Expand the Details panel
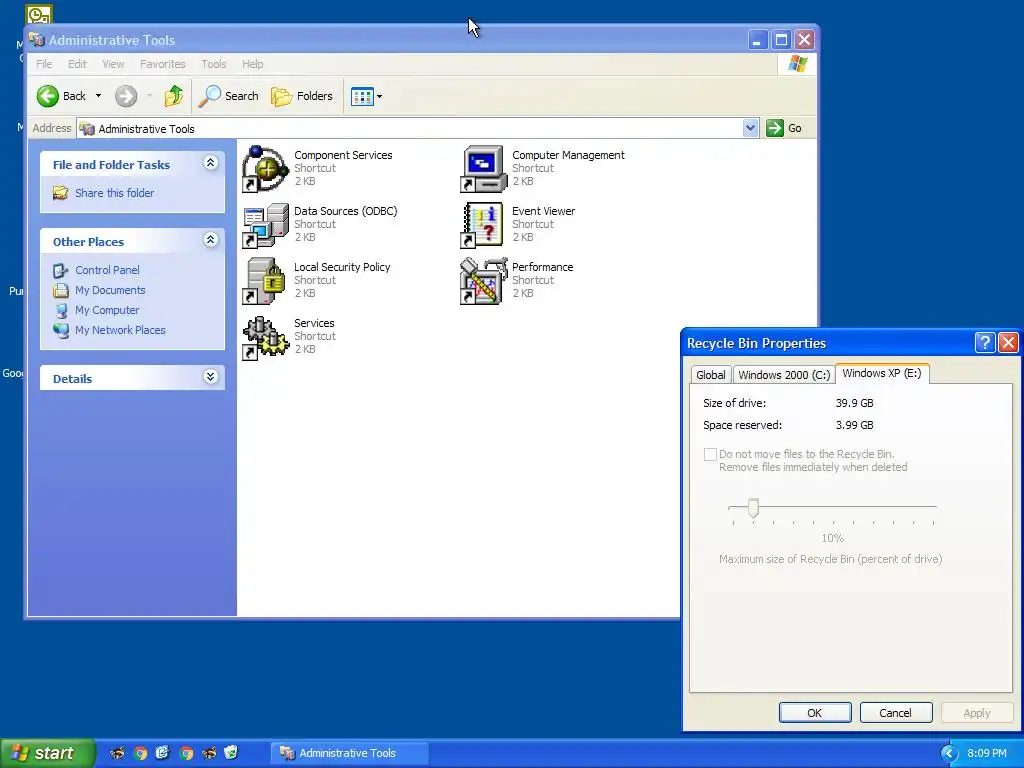The width and height of the screenshot is (1024, 768). 210,376
